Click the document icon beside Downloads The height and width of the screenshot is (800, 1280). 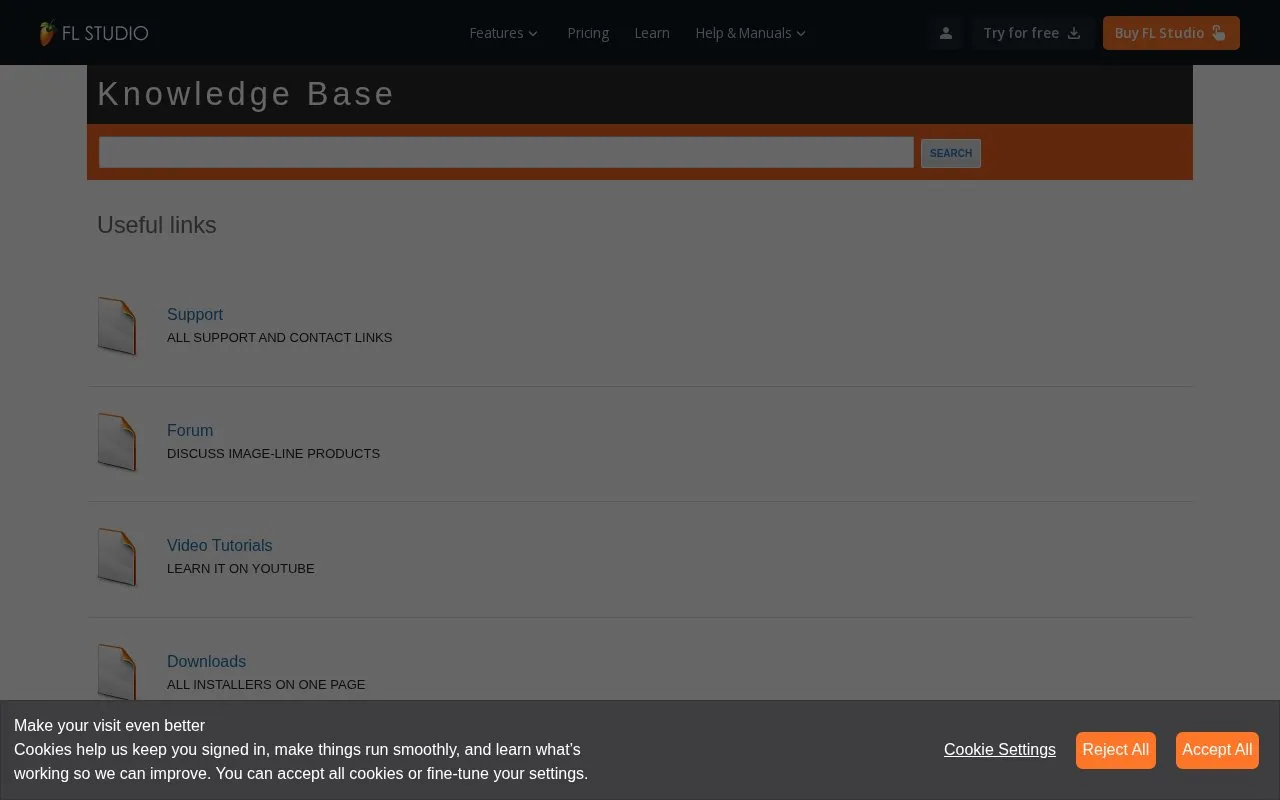pos(117,672)
